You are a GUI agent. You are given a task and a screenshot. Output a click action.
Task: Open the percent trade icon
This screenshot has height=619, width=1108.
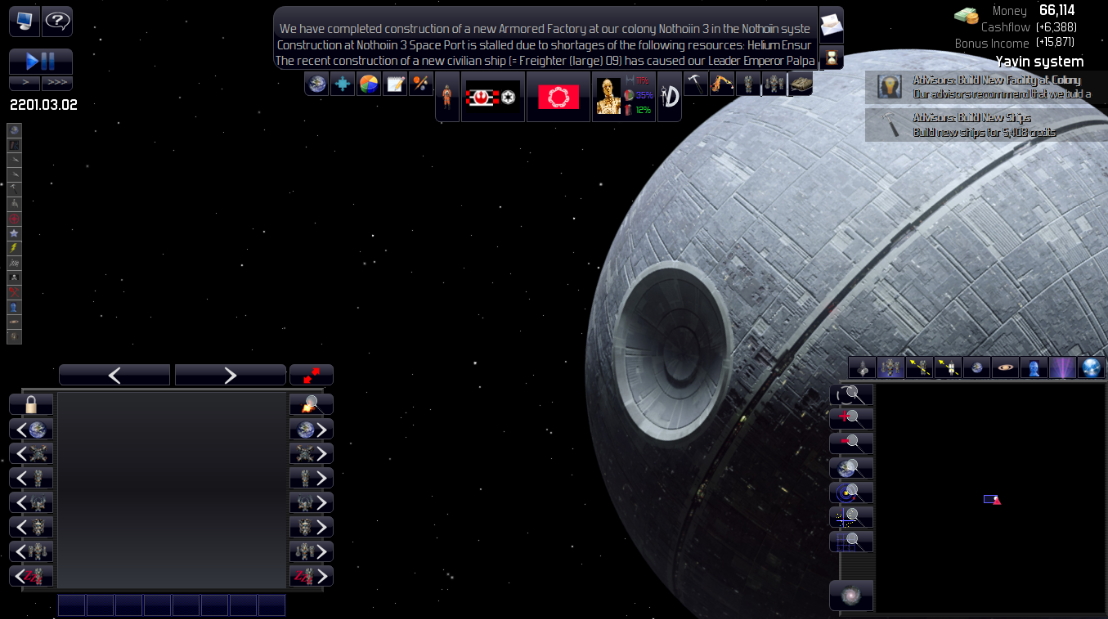pyautogui.click(x=420, y=84)
